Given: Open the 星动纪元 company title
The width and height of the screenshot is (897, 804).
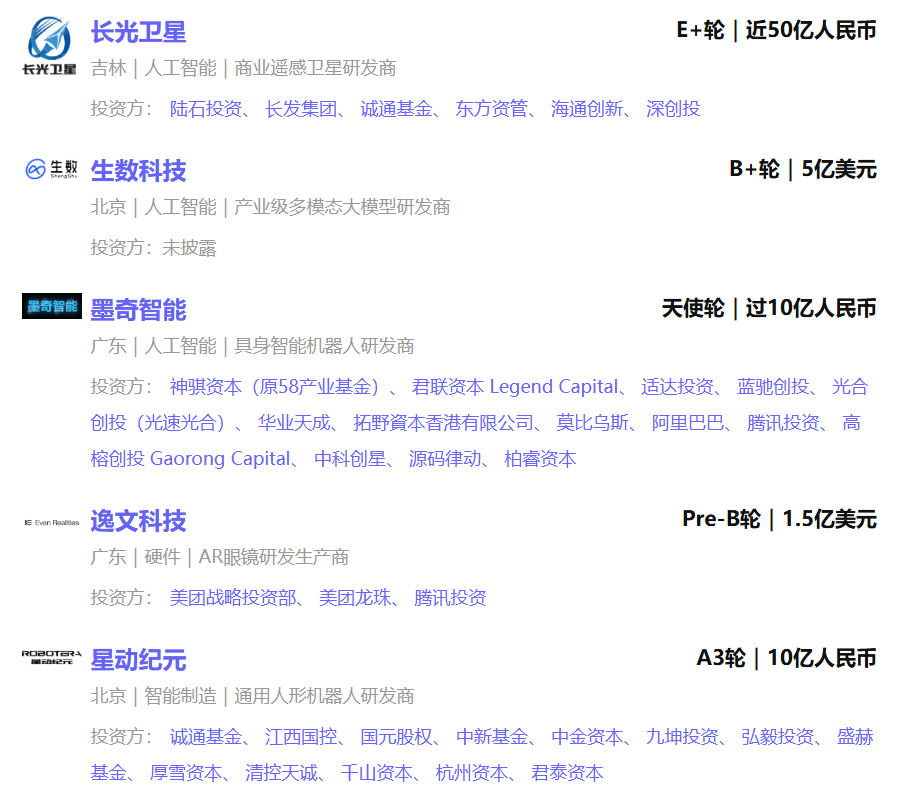Looking at the screenshot, I should [138, 660].
